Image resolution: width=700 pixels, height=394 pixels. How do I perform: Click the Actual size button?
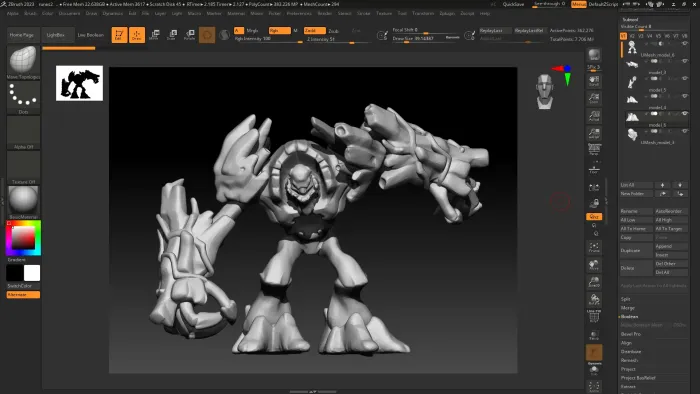tap(594, 116)
